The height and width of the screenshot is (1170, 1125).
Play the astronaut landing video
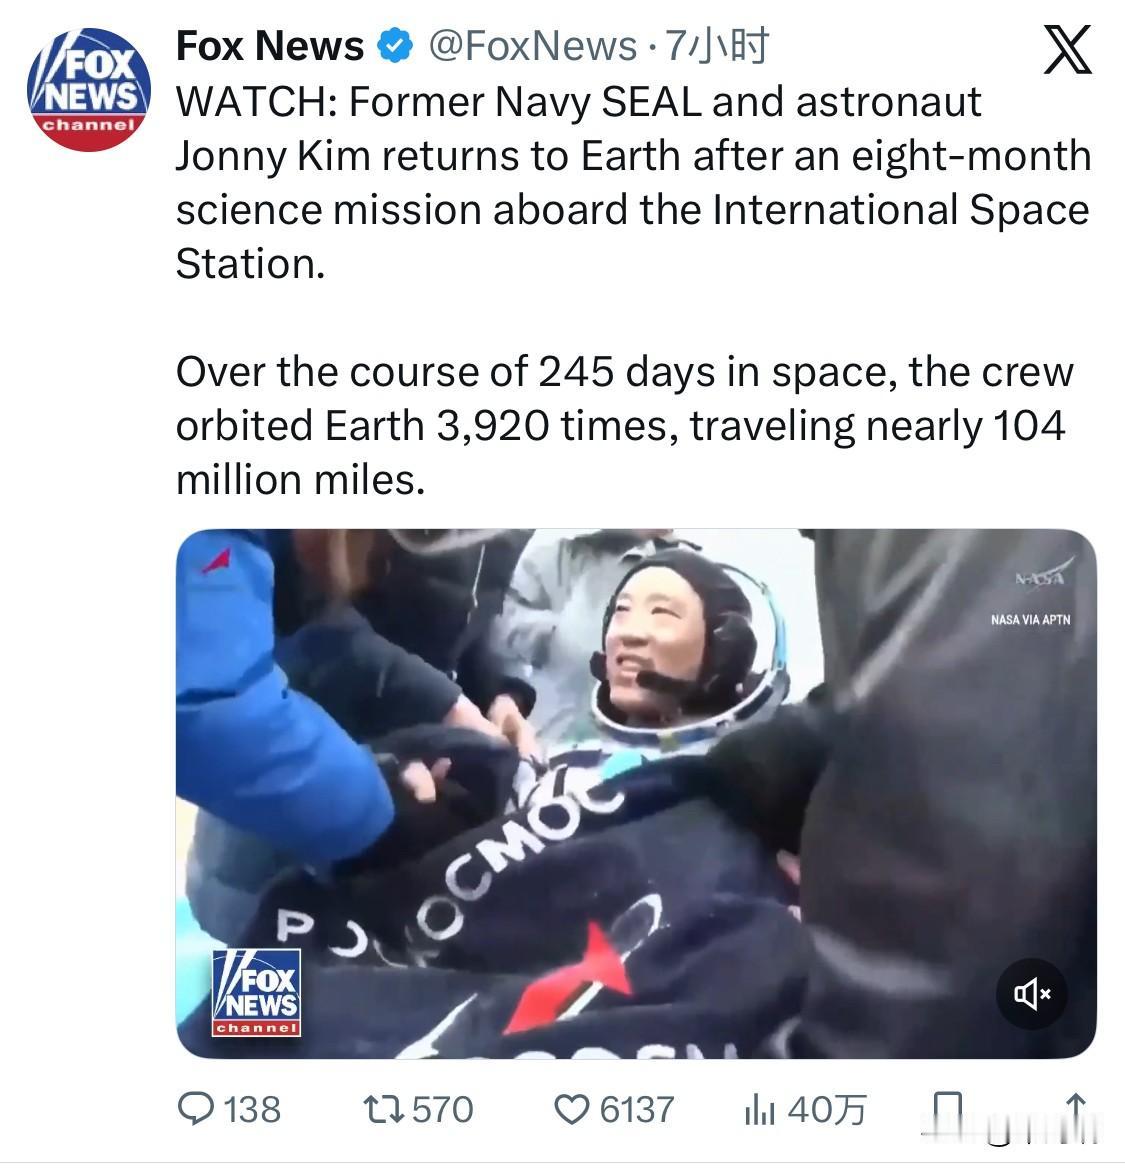[636, 793]
